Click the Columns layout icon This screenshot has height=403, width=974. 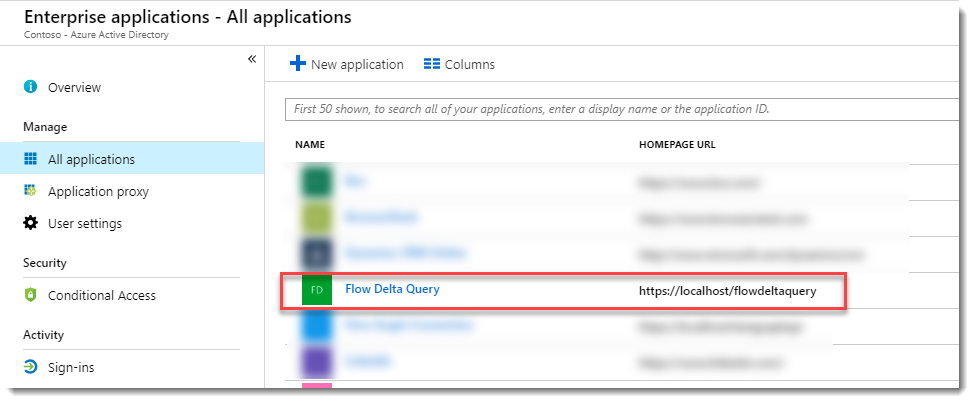[432, 64]
